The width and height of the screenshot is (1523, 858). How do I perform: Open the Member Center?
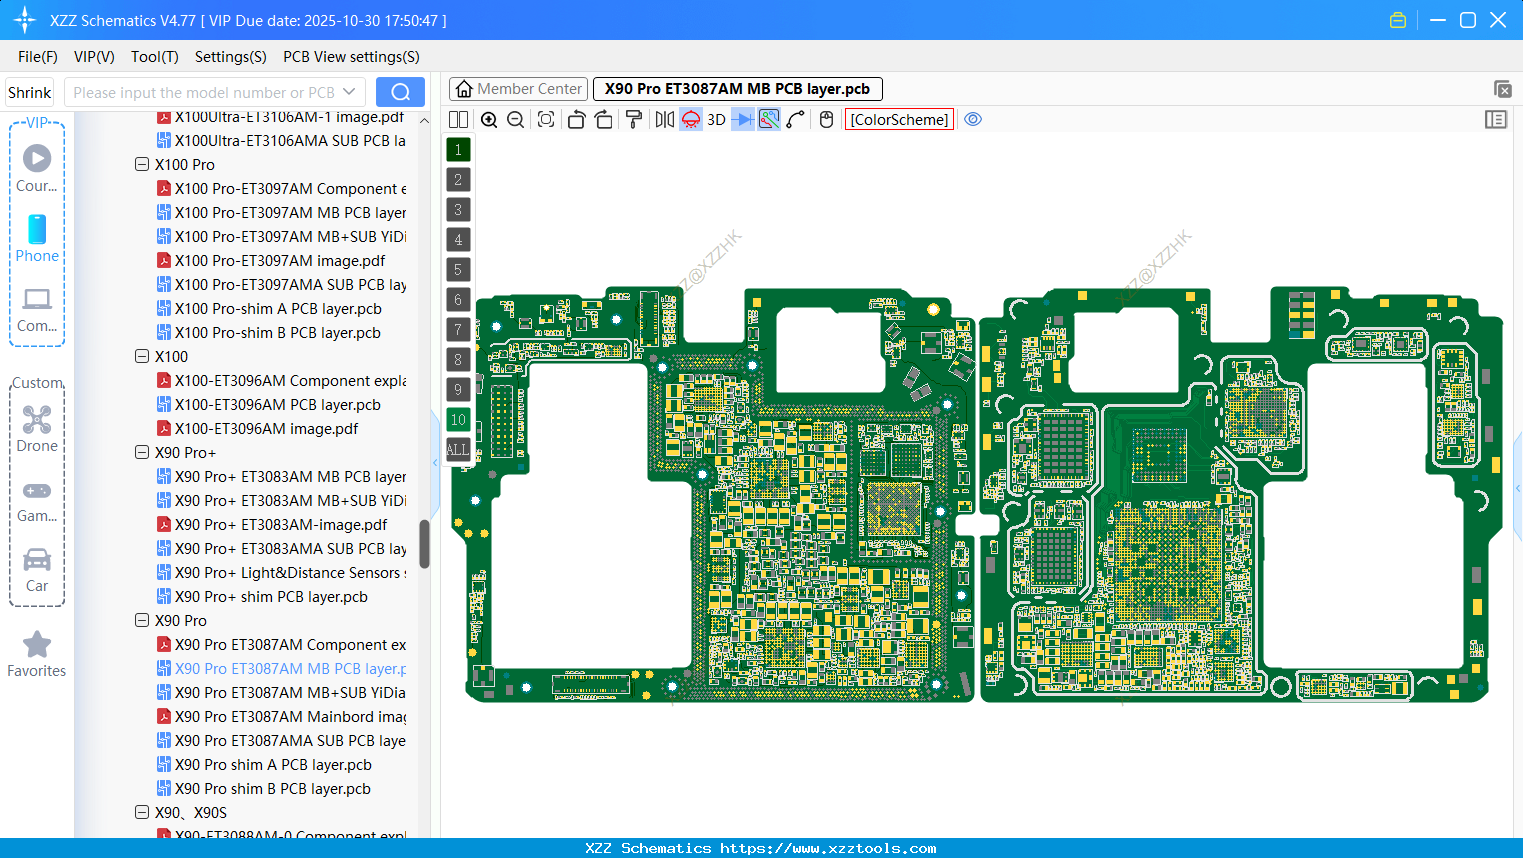coord(517,88)
